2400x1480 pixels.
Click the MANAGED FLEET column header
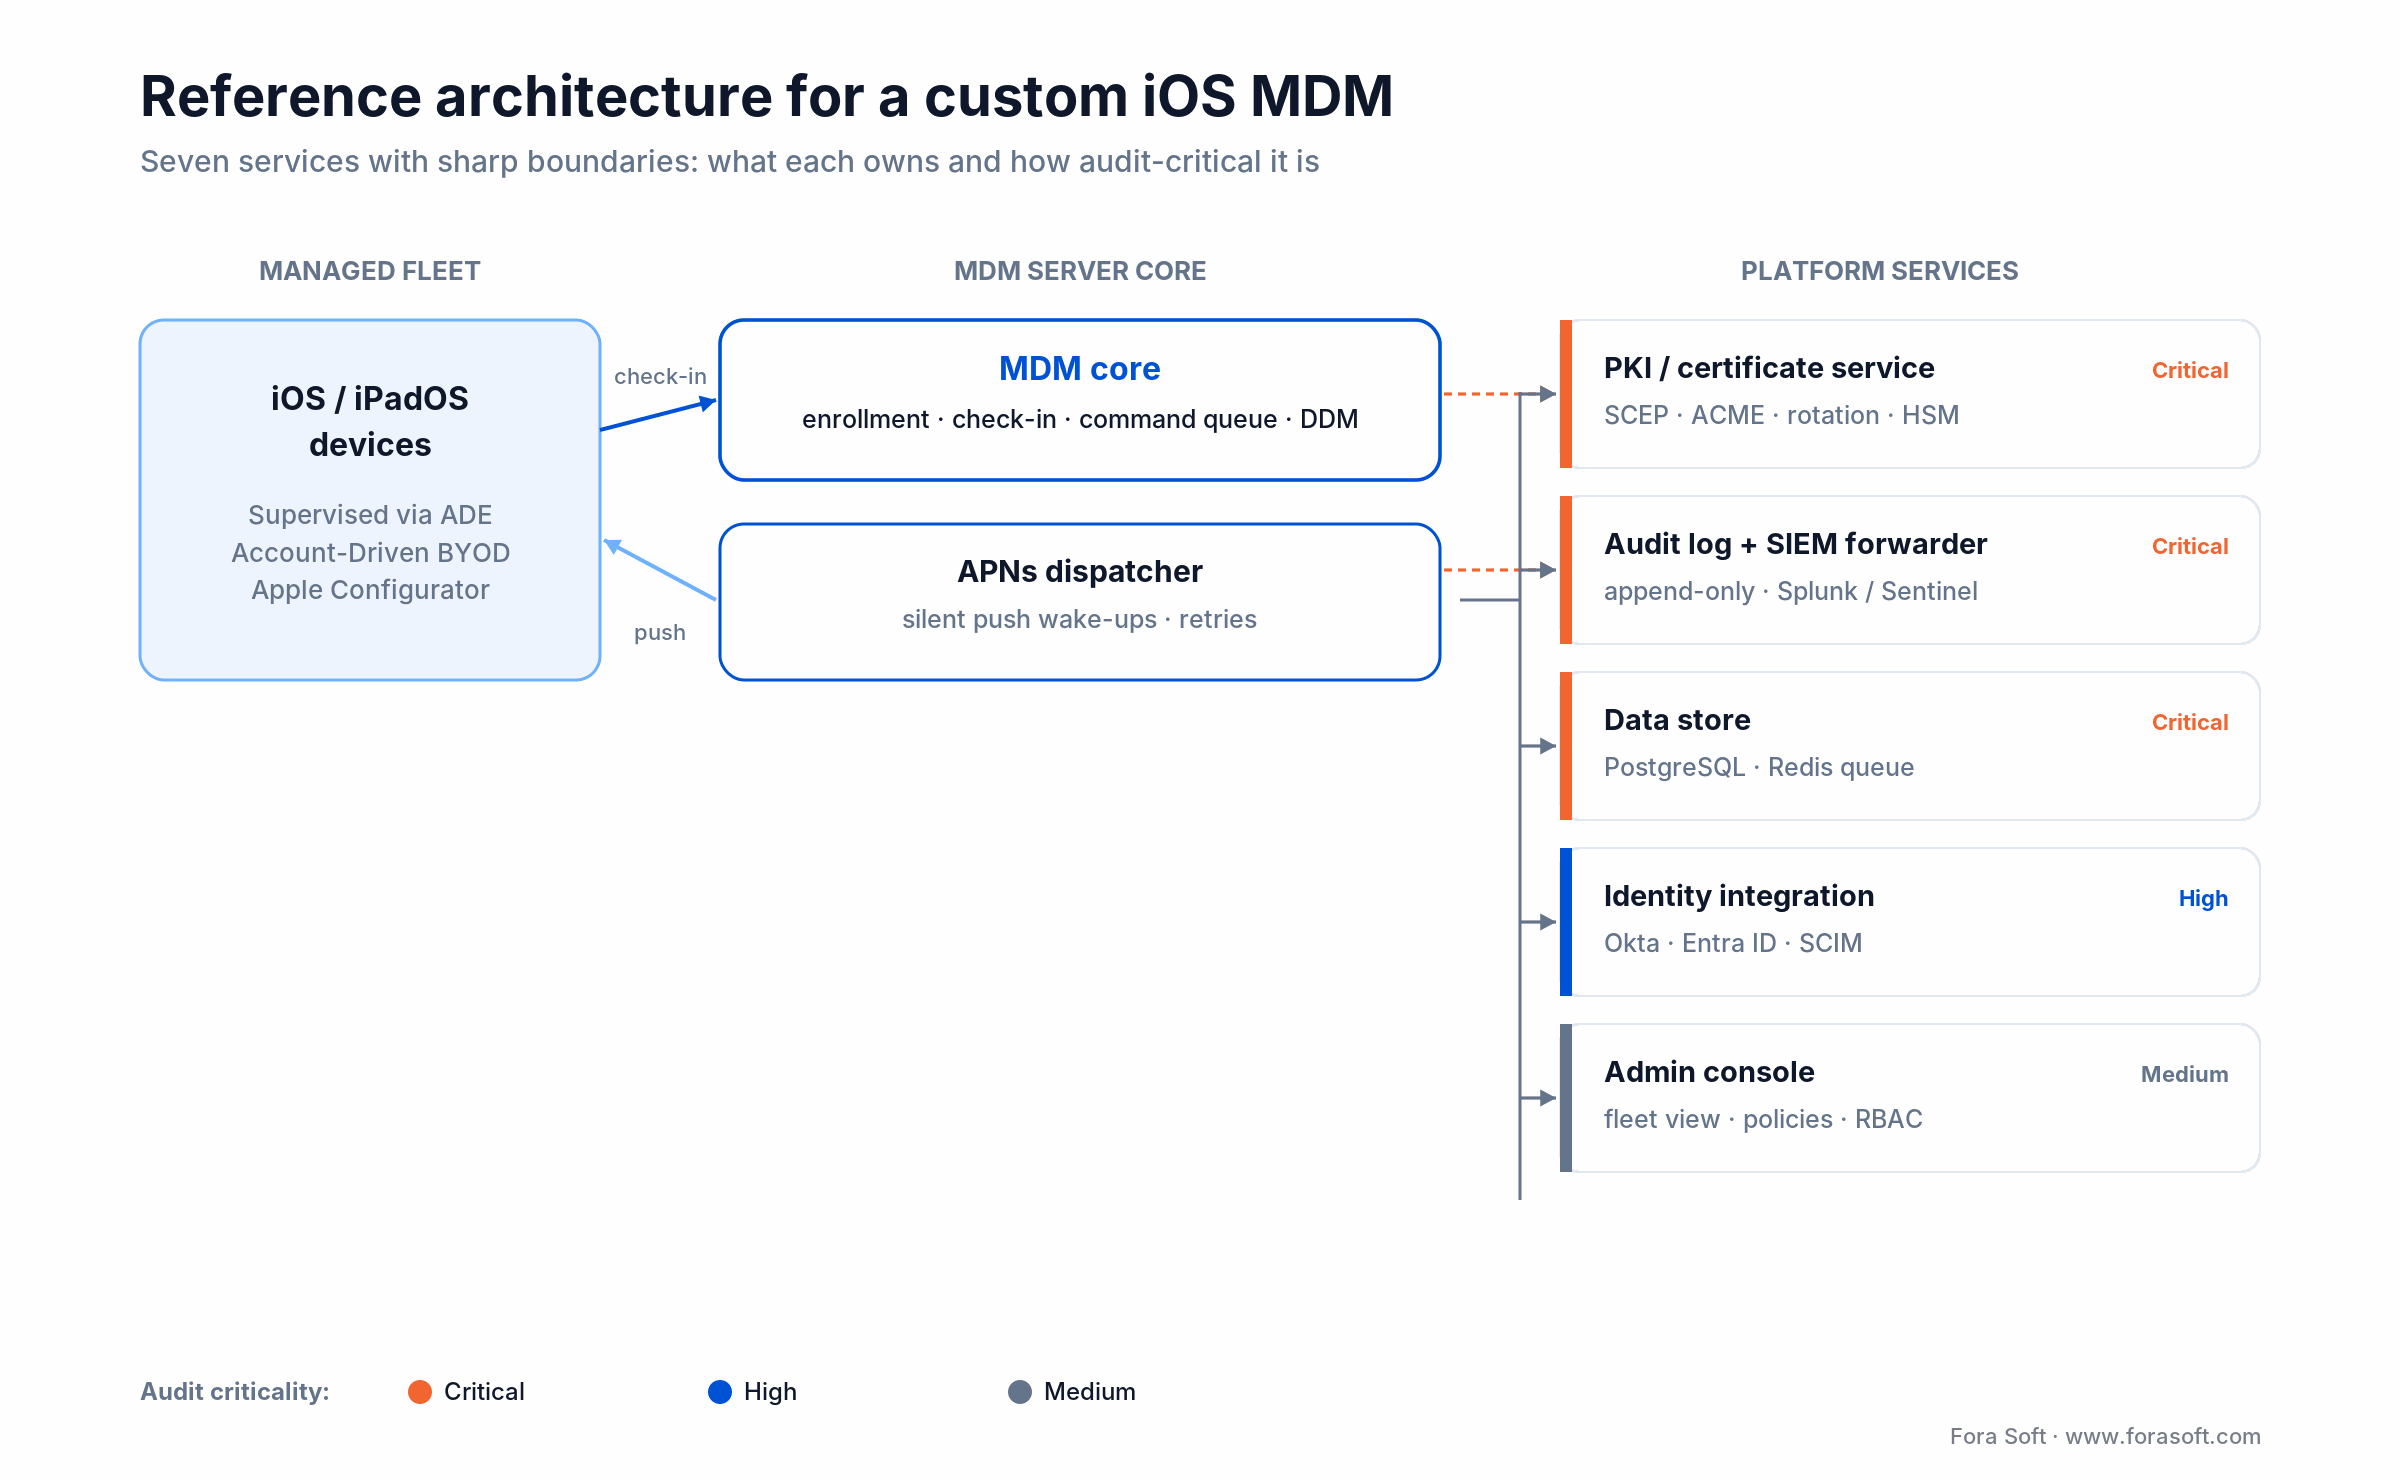point(370,271)
